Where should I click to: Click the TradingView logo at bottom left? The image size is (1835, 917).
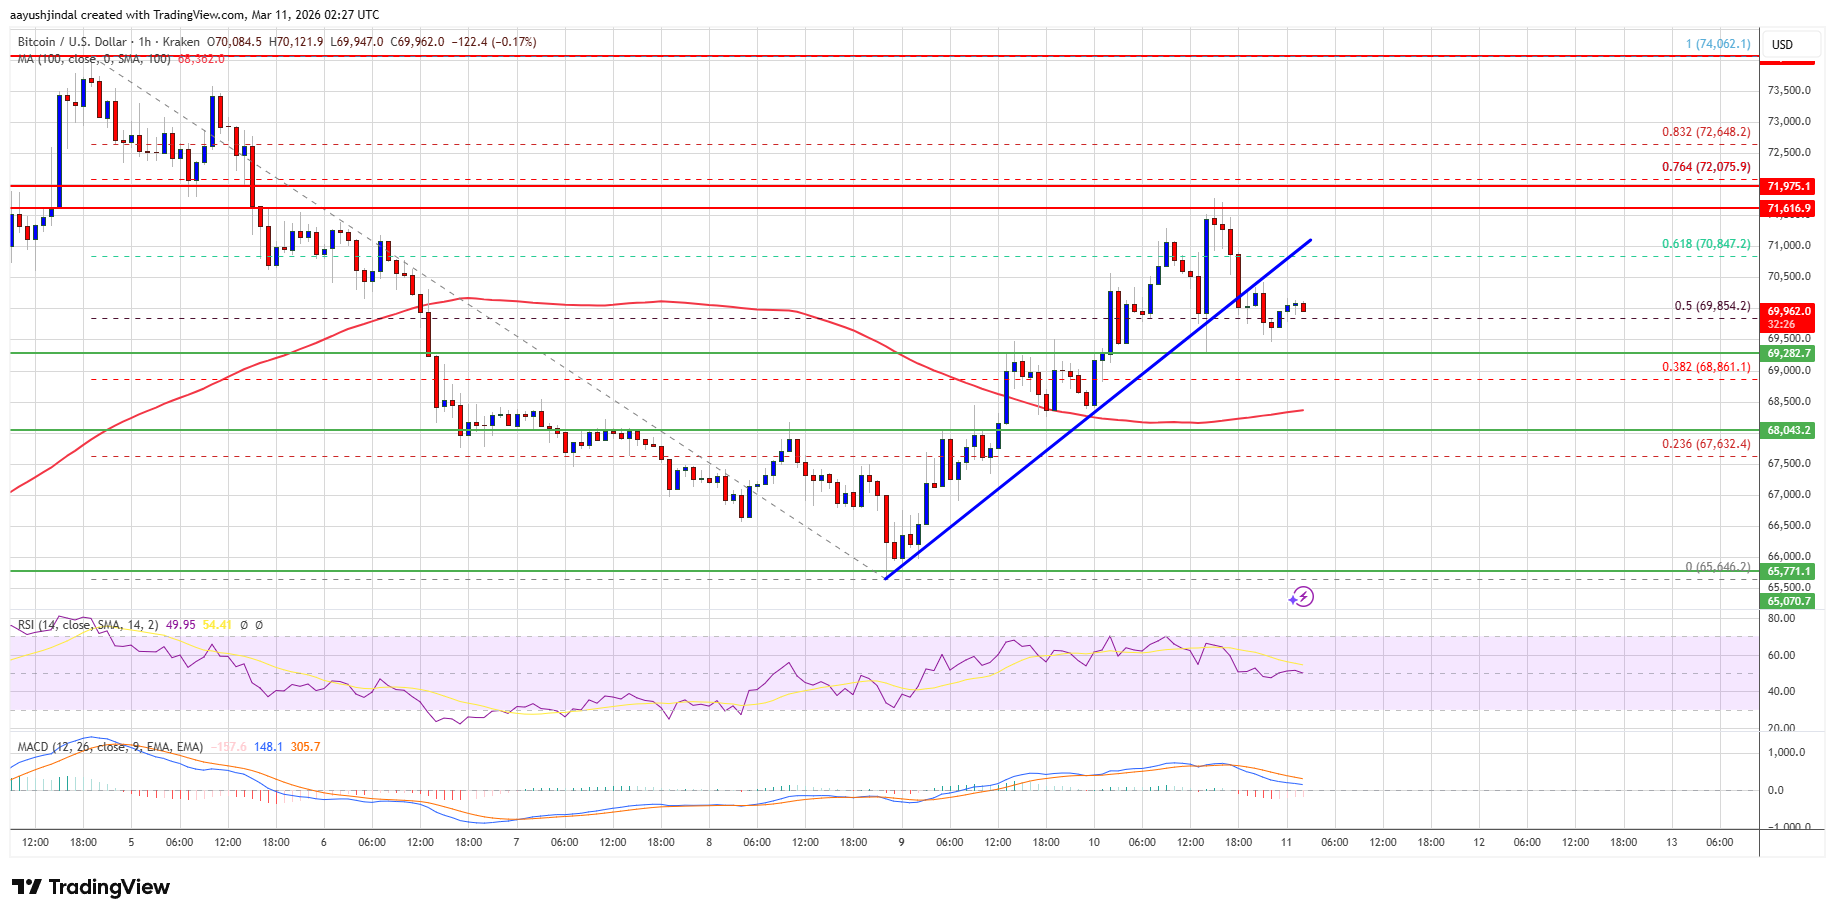(x=91, y=887)
